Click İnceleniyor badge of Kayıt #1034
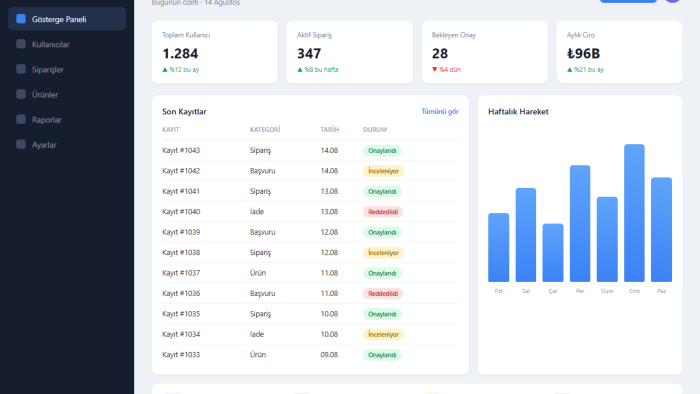Viewport: 700px width, 394px height. [x=383, y=334]
